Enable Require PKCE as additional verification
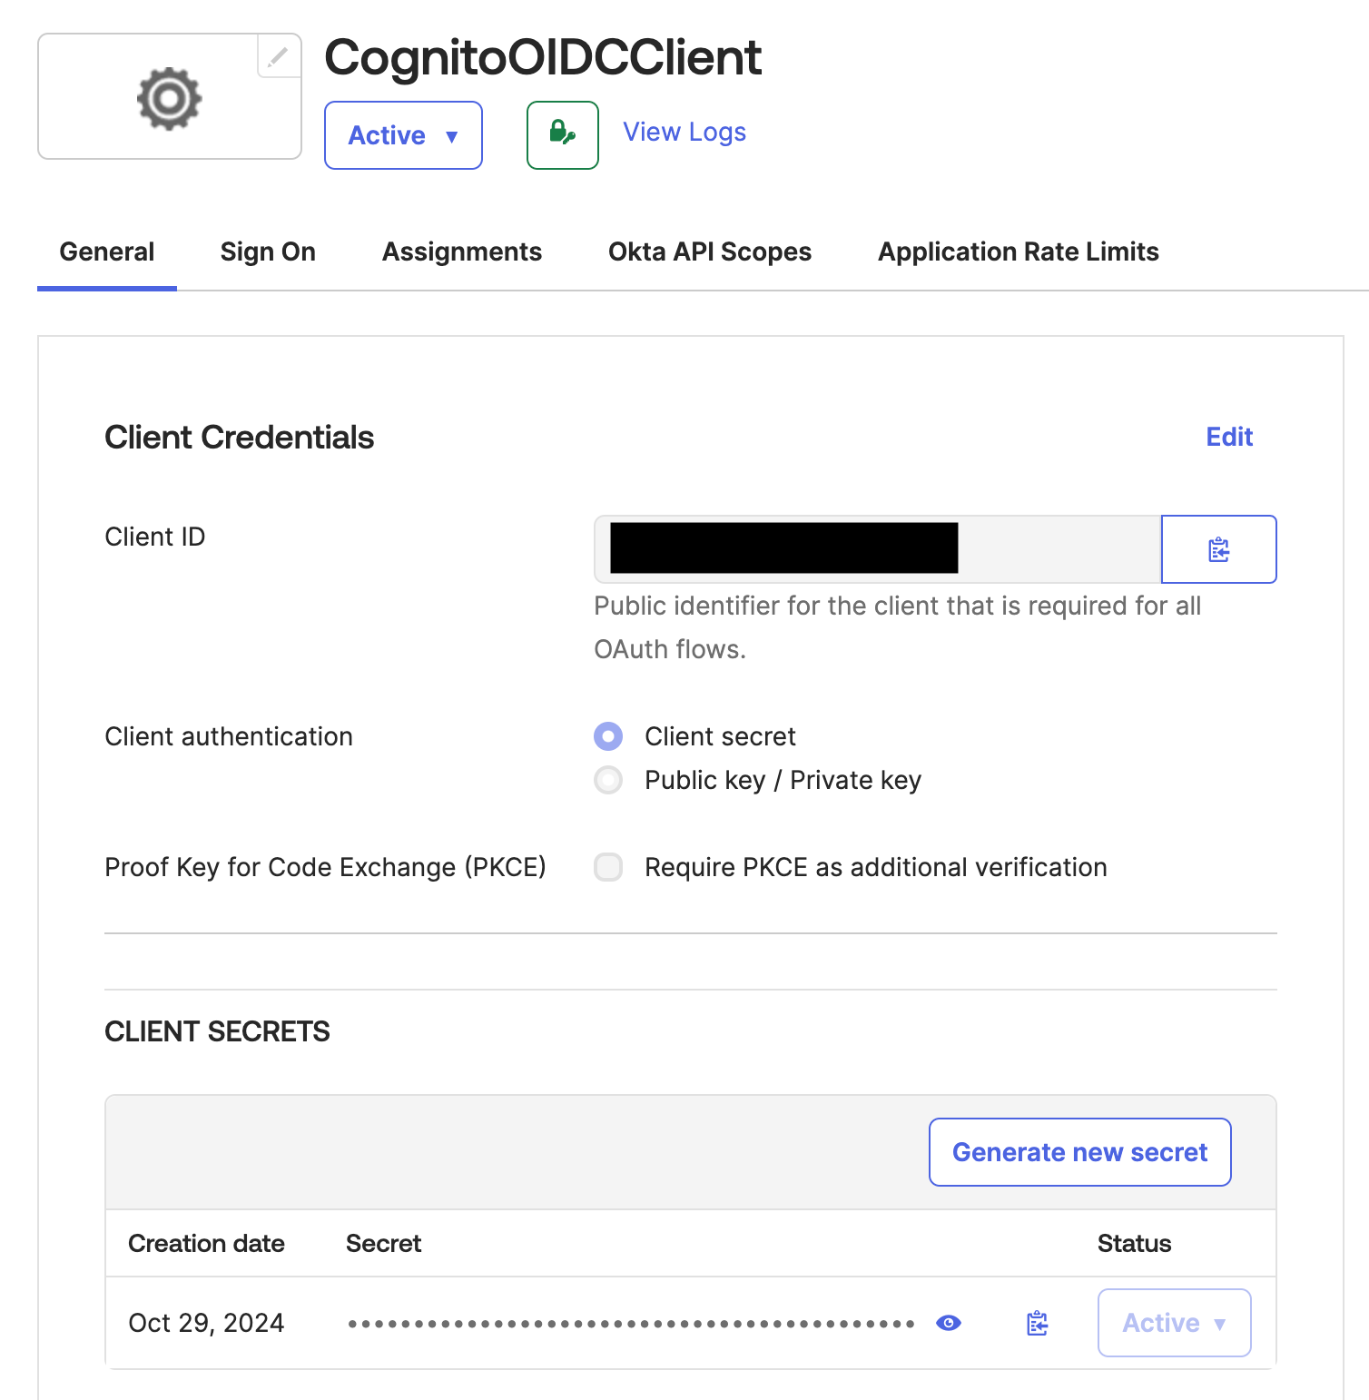 [x=608, y=867]
